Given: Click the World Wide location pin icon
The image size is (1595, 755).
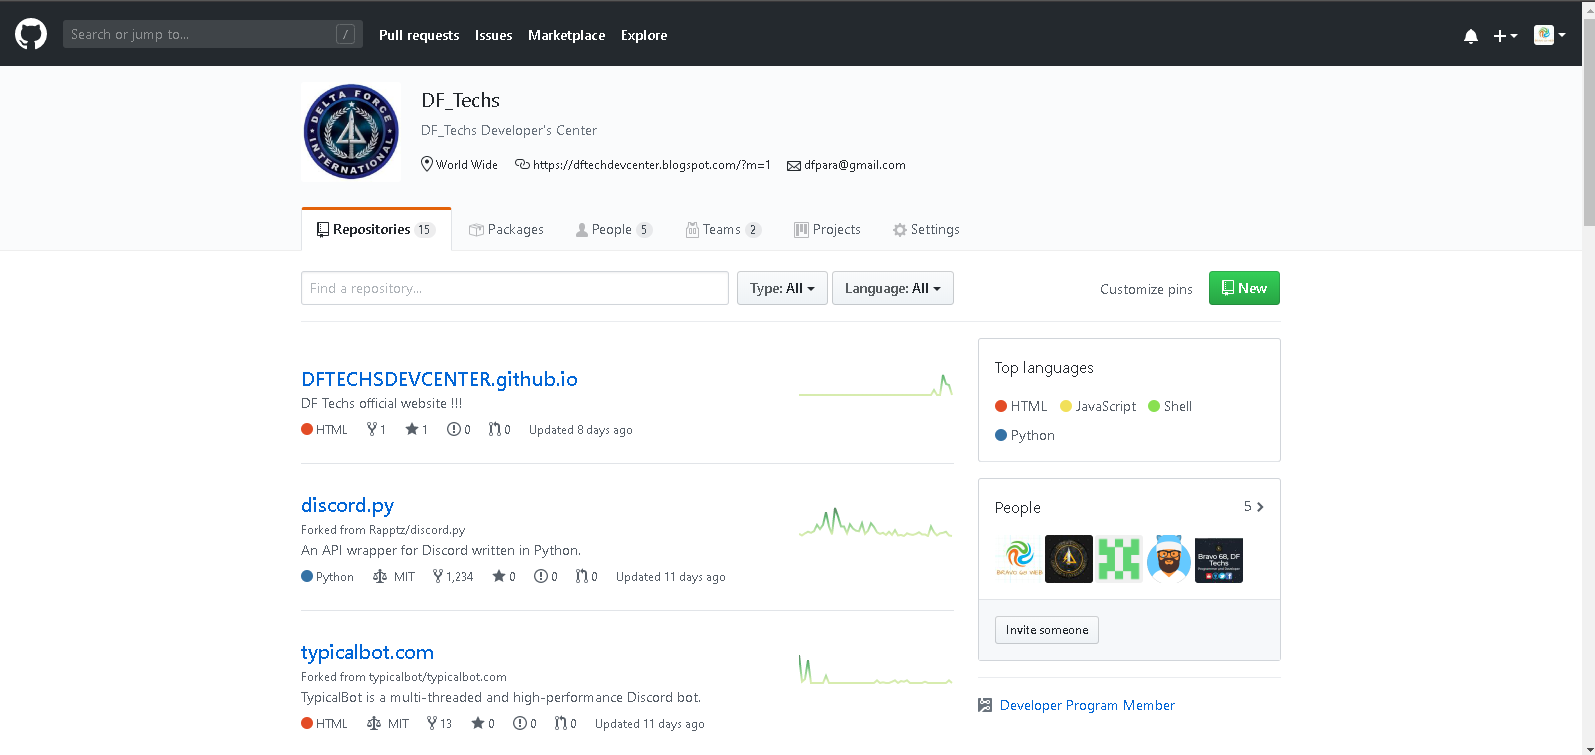Looking at the screenshot, I should tap(427, 164).
